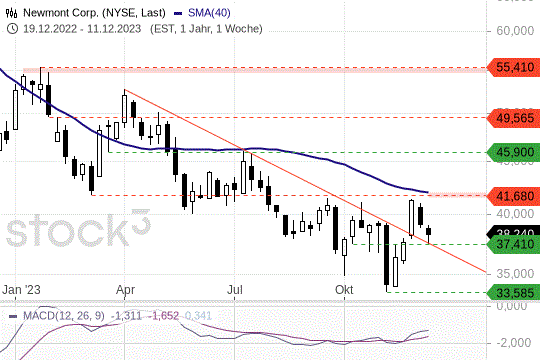Click the 37,410 green price tag
The image size is (540, 360).
(514, 245)
